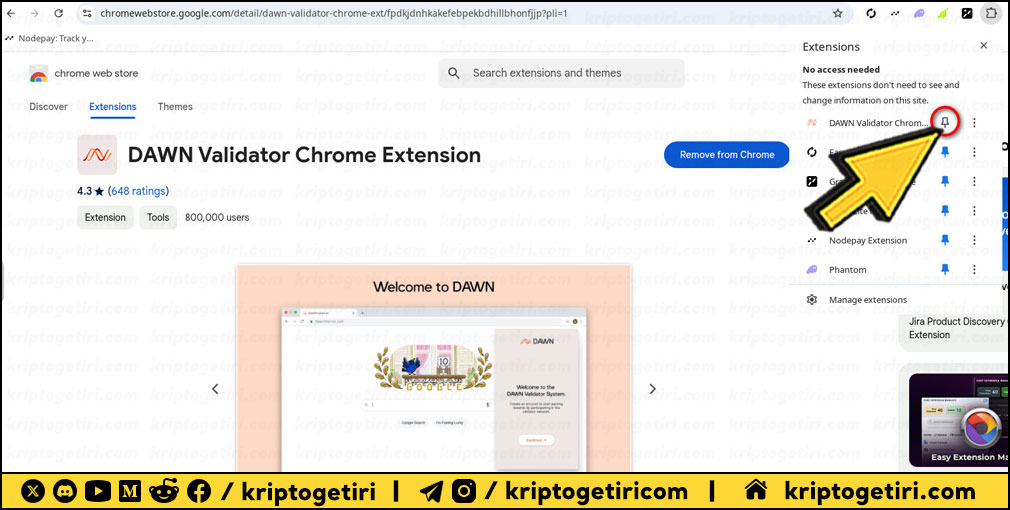1010x510 pixels.
Task: Open the Themes tab
Action: 175,107
